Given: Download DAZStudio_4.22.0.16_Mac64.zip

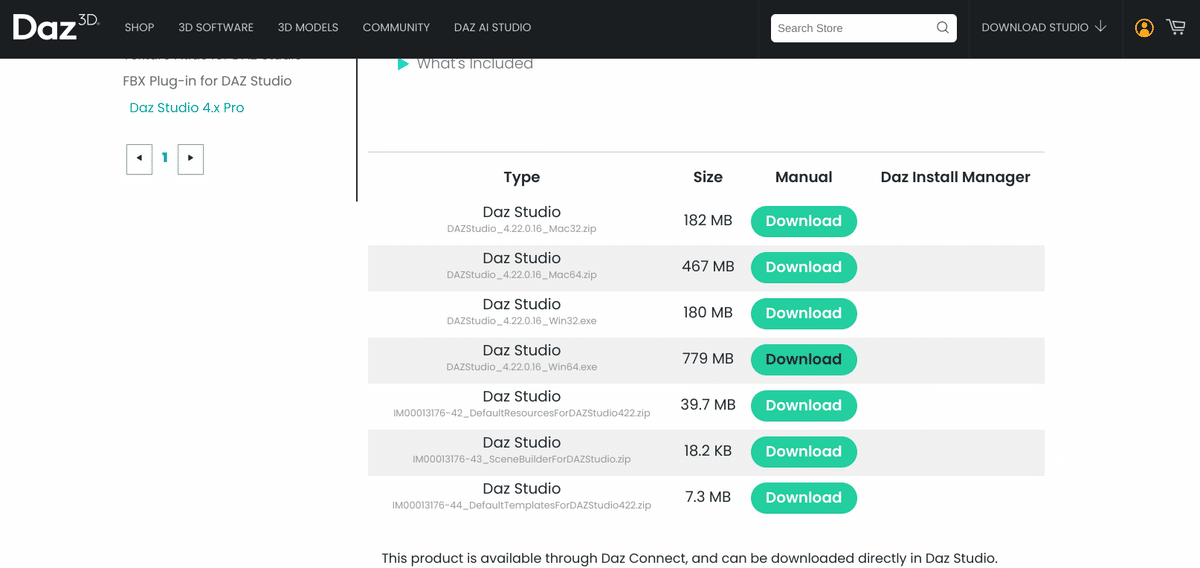Looking at the screenshot, I should pyautogui.click(x=803, y=267).
